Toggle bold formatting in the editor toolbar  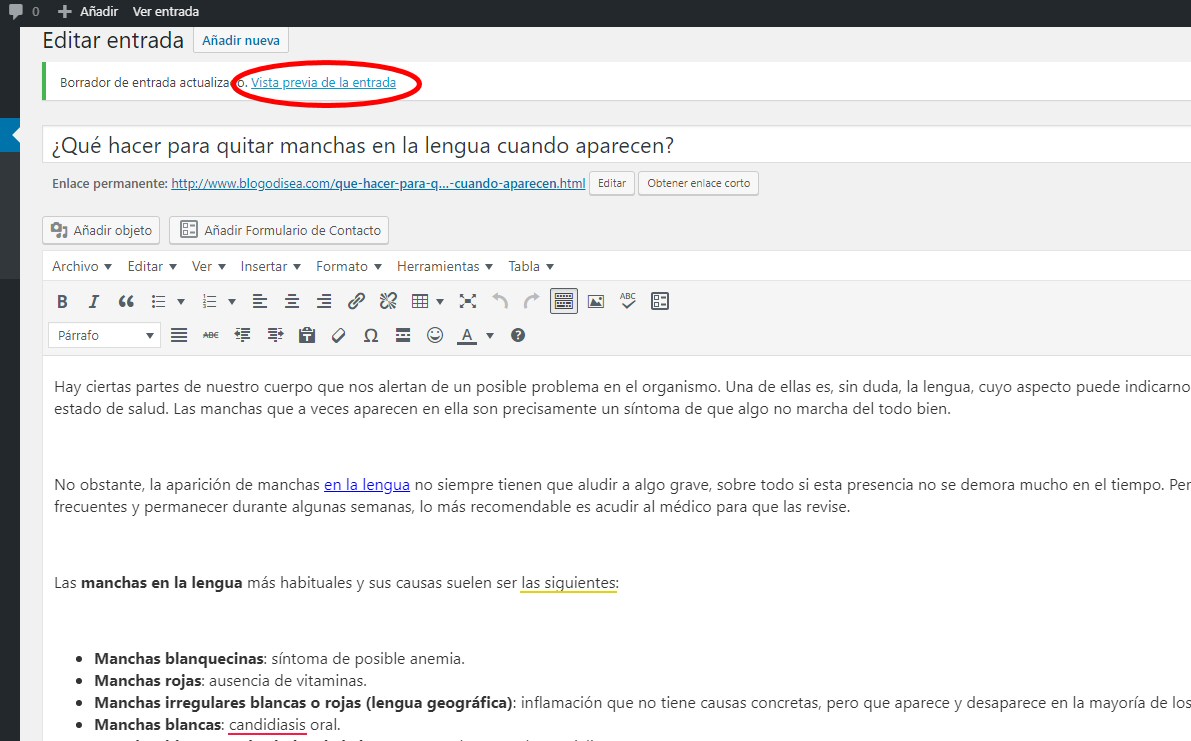62,301
